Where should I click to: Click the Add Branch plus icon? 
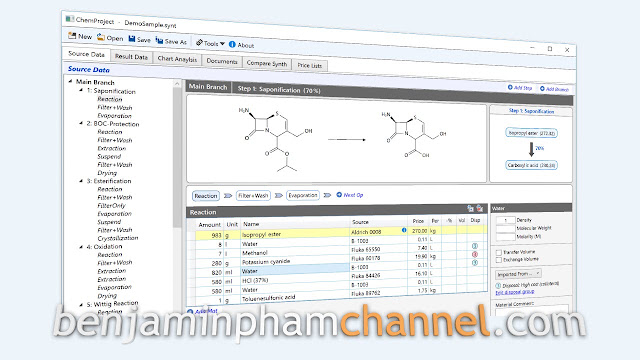pos(542,88)
